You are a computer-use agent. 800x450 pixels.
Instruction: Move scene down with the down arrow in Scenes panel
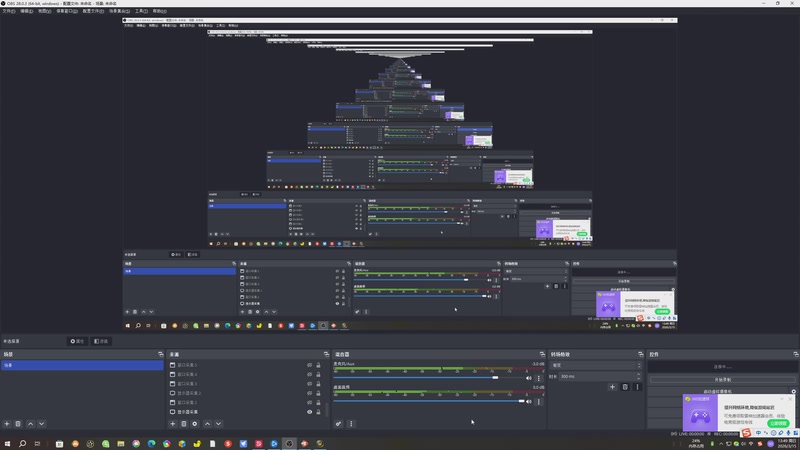click(x=41, y=423)
